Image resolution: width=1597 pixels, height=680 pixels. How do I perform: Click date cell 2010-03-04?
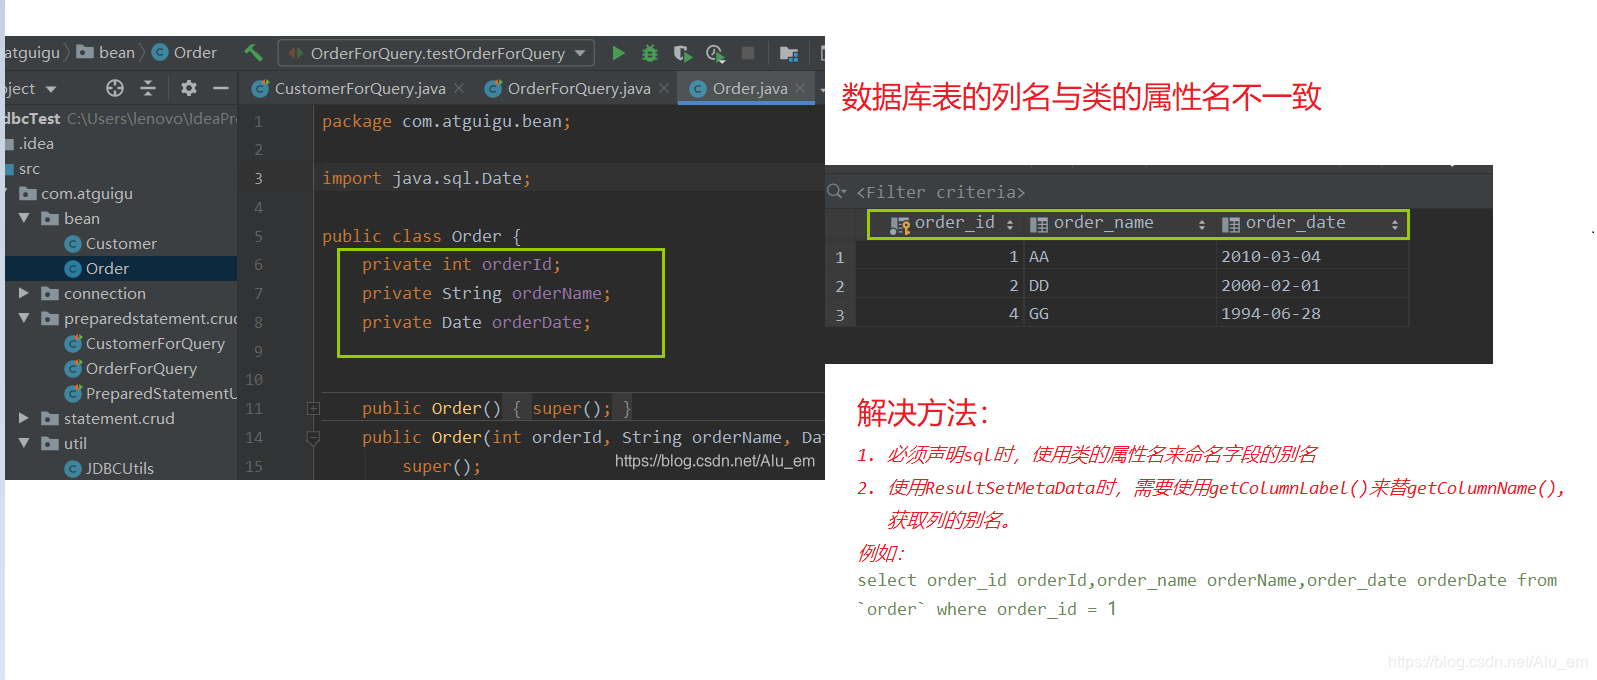pos(1270,257)
